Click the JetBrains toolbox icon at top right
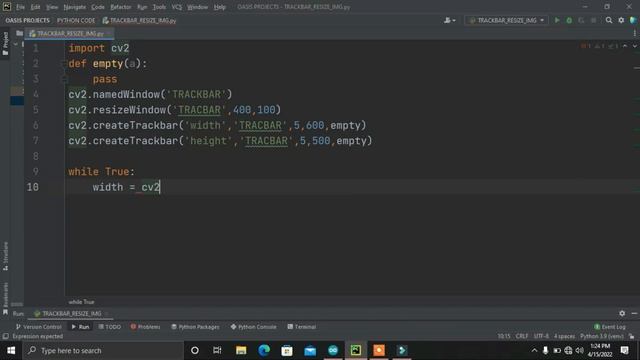Image resolution: width=640 pixels, height=360 pixels. (633, 20)
